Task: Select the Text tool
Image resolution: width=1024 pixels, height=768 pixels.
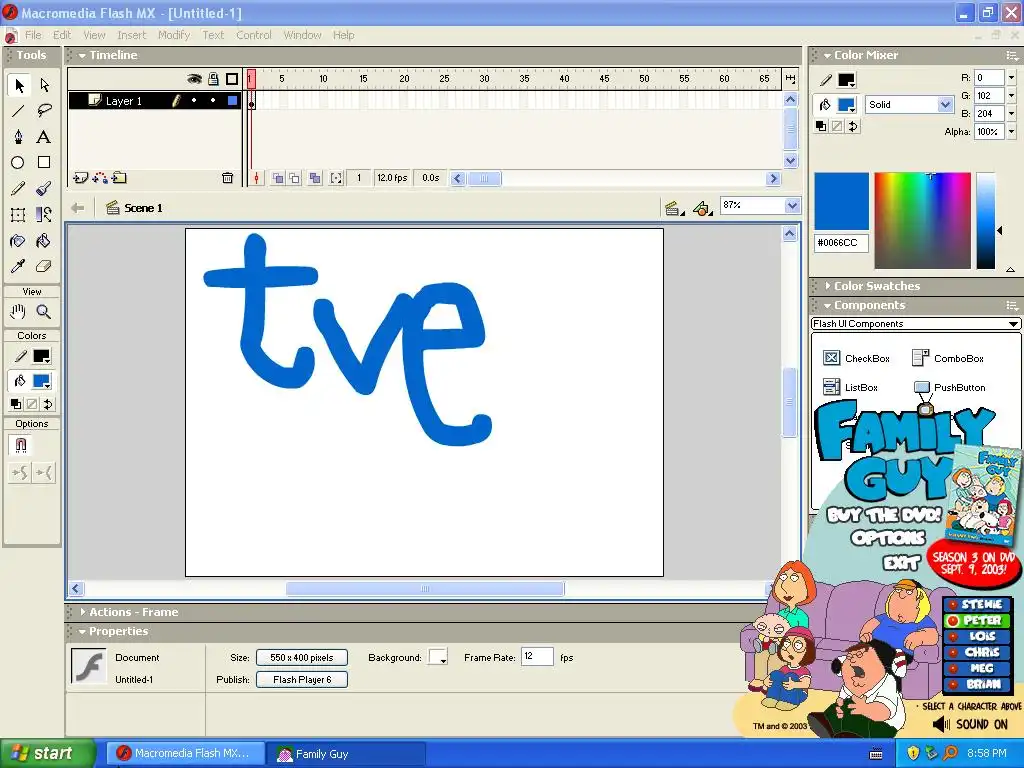Action: (44, 137)
